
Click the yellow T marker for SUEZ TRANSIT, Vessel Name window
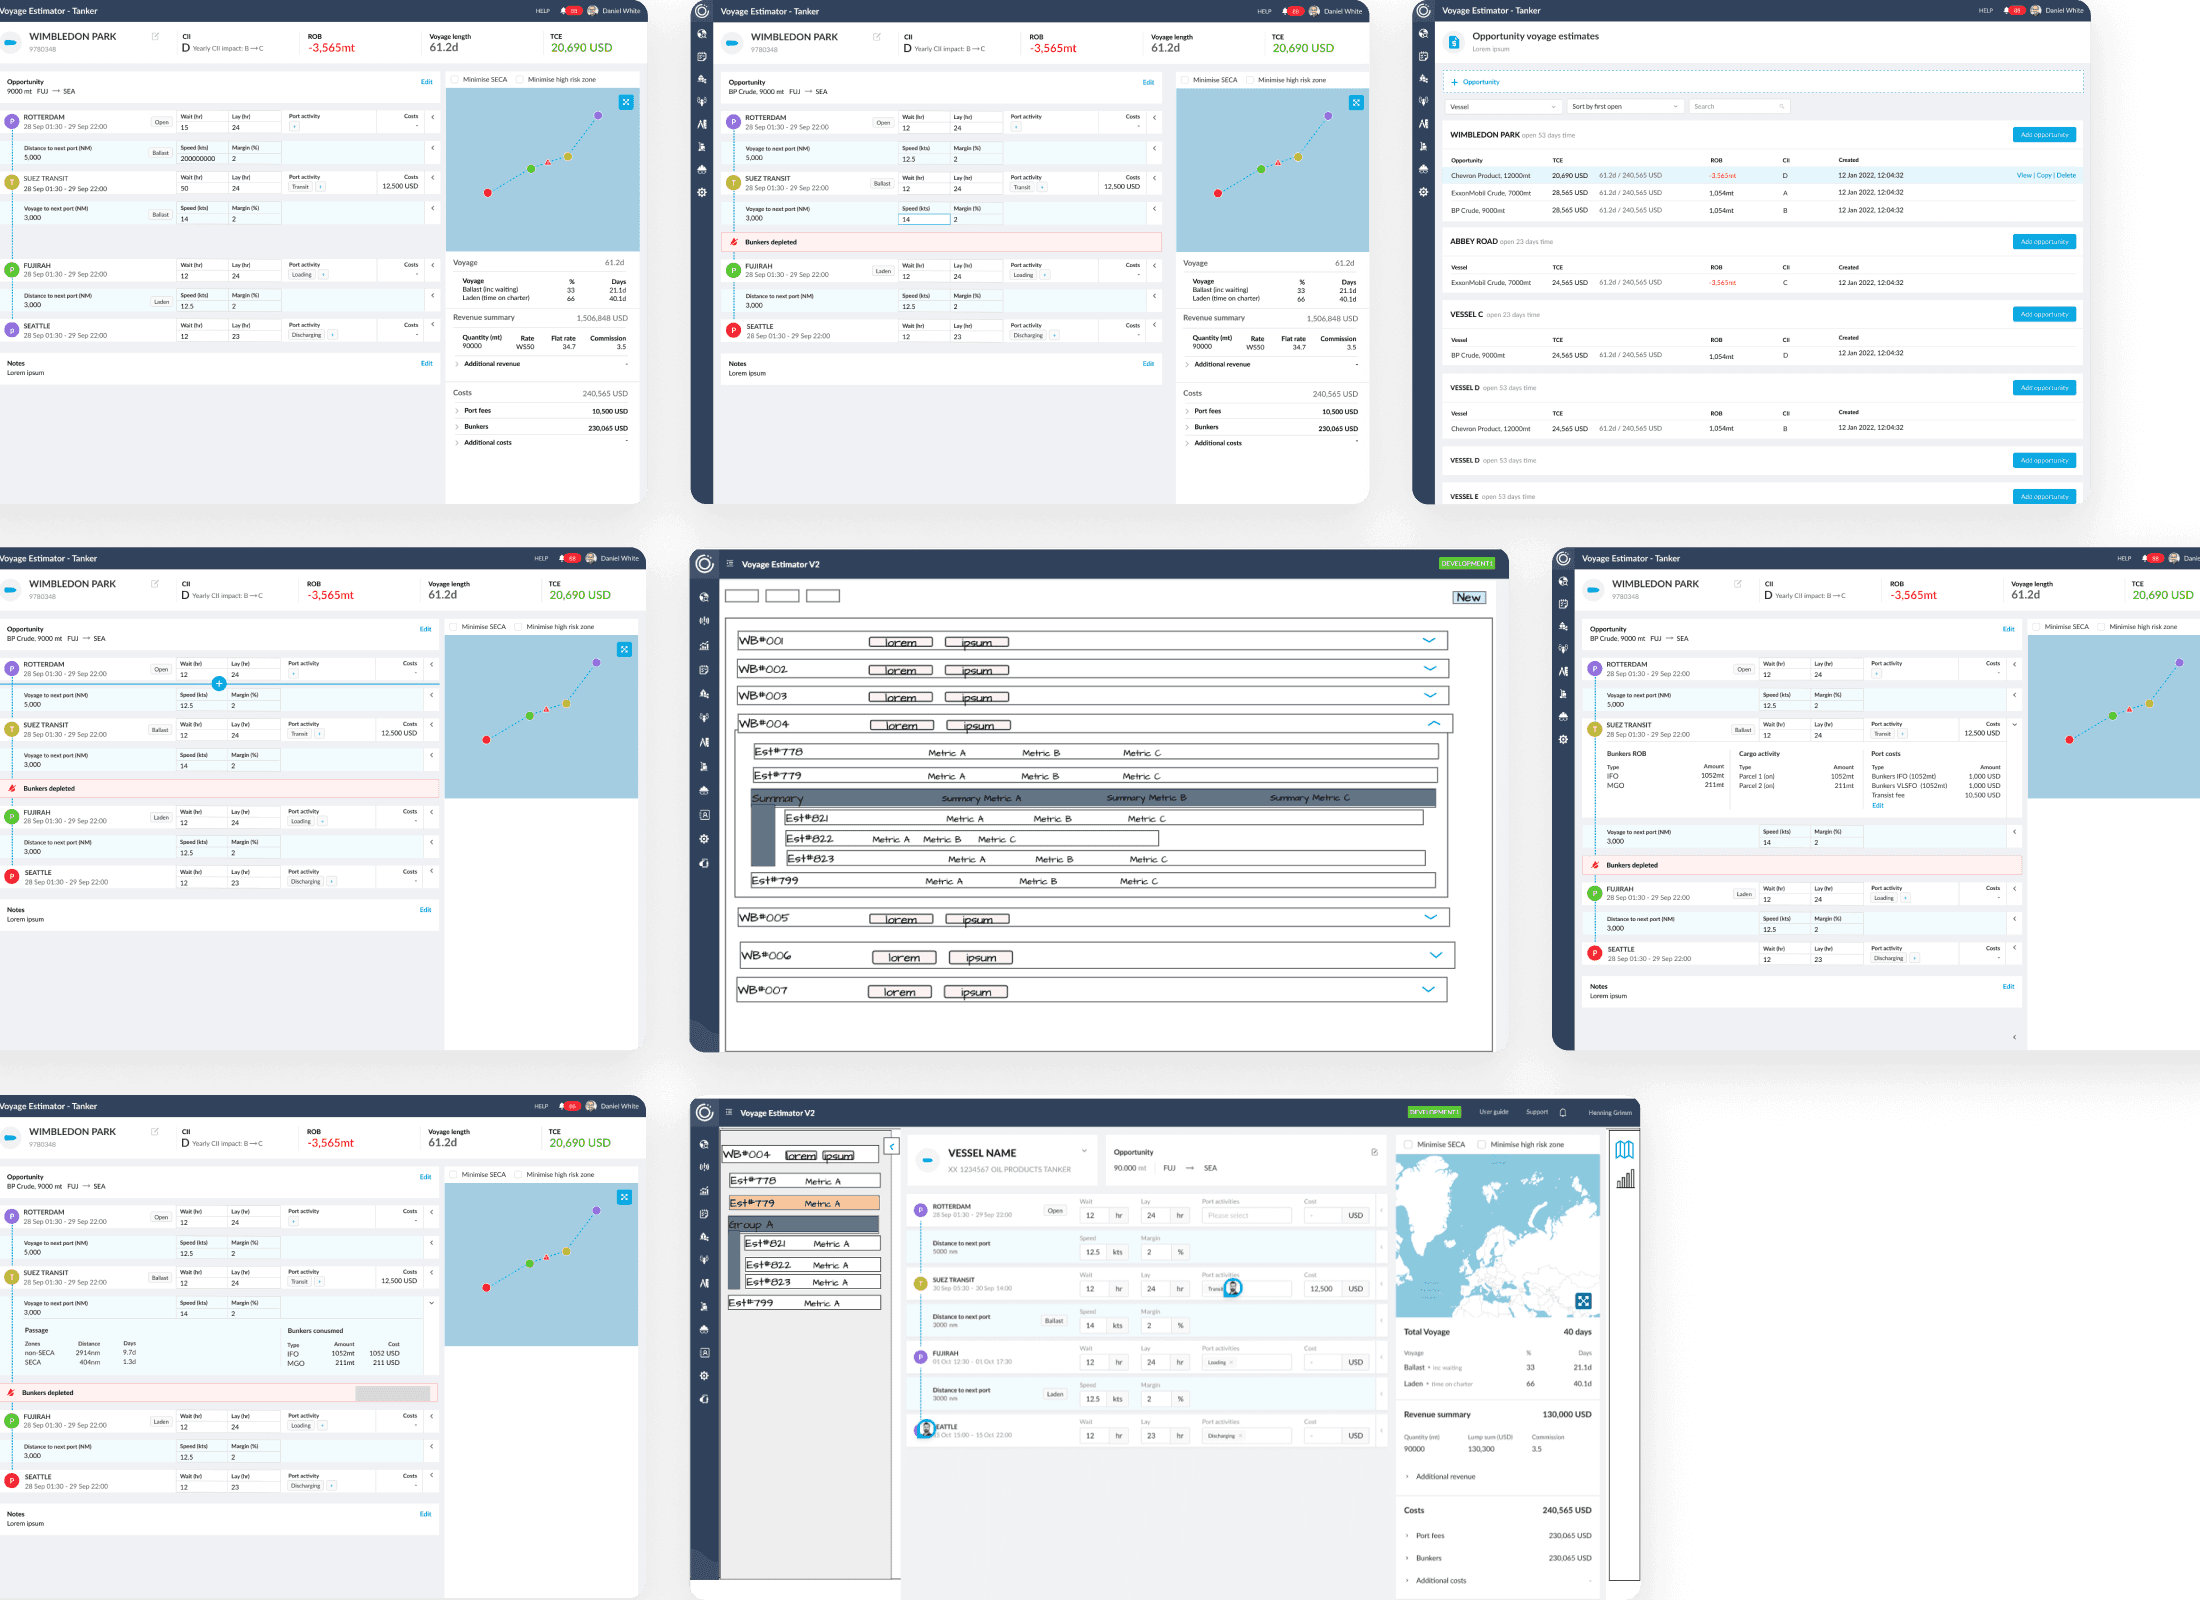[920, 1283]
